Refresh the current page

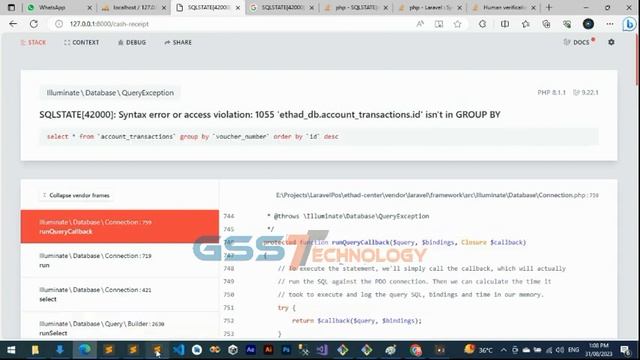[34, 24]
